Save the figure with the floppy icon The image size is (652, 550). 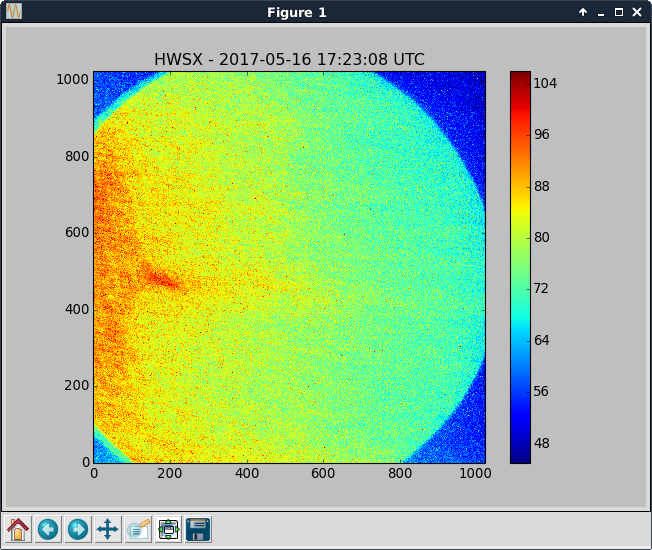(198, 529)
